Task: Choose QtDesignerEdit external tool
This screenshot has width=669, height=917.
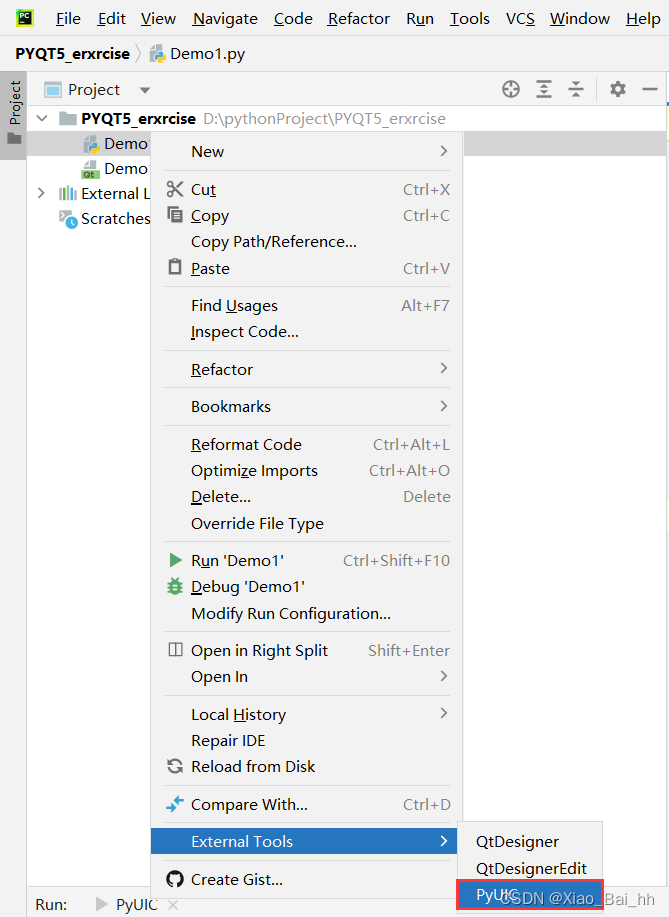Action: (x=530, y=868)
